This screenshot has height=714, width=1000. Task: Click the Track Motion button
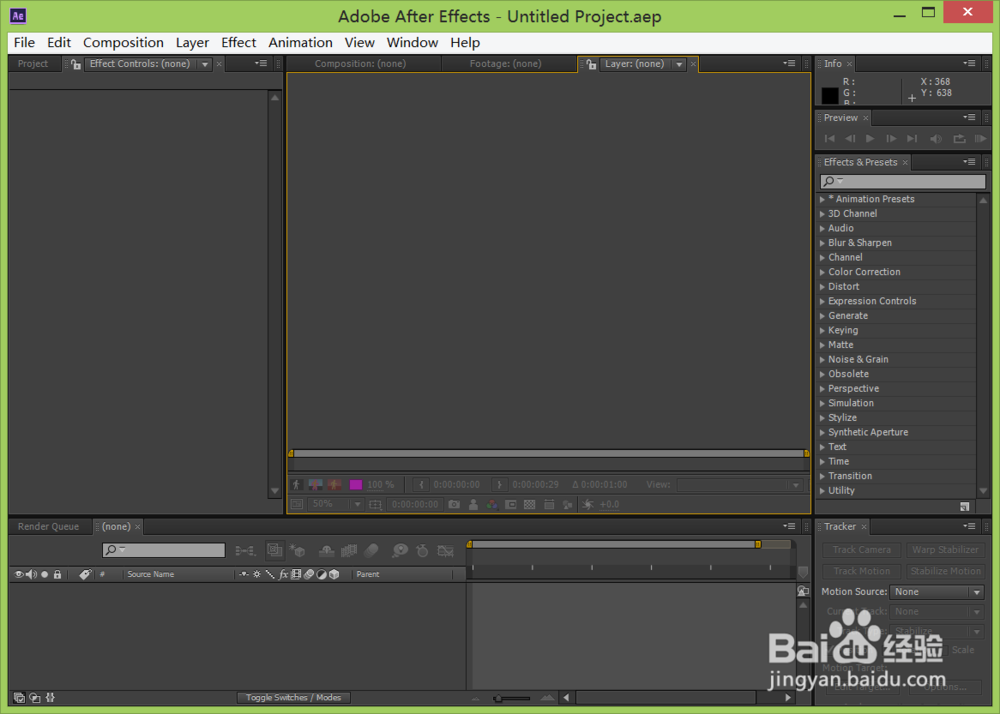(x=861, y=571)
